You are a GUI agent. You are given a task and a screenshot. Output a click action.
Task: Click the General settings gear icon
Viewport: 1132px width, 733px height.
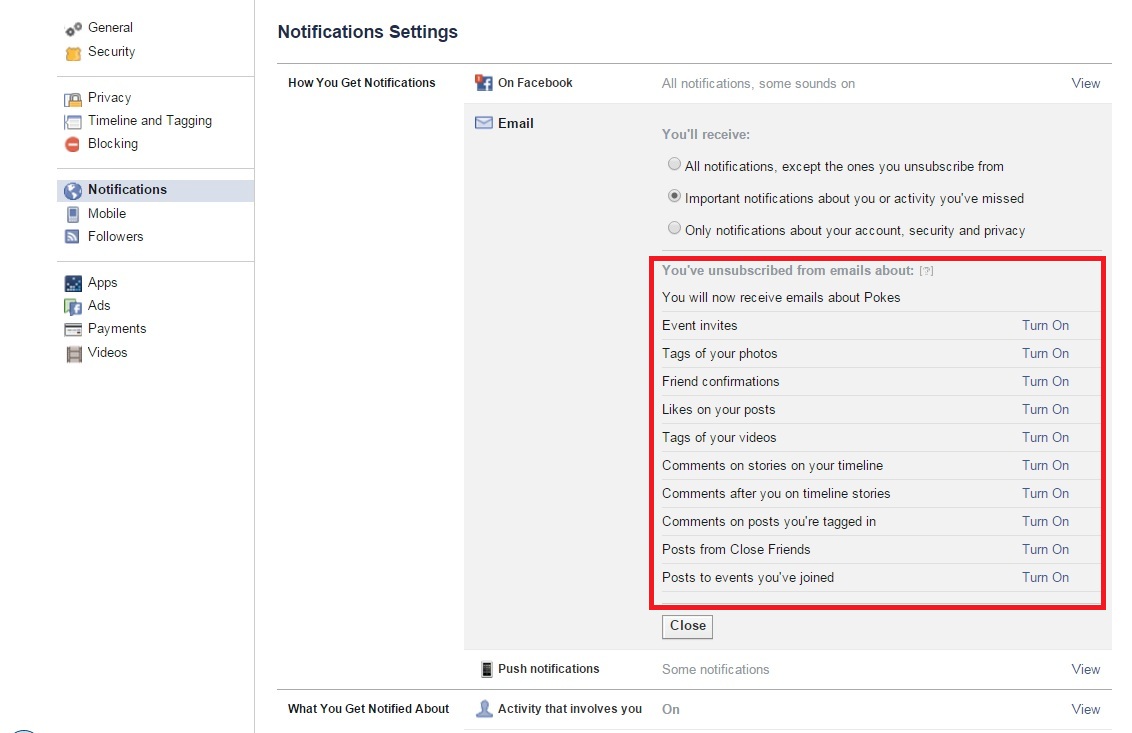click(73, 29)
